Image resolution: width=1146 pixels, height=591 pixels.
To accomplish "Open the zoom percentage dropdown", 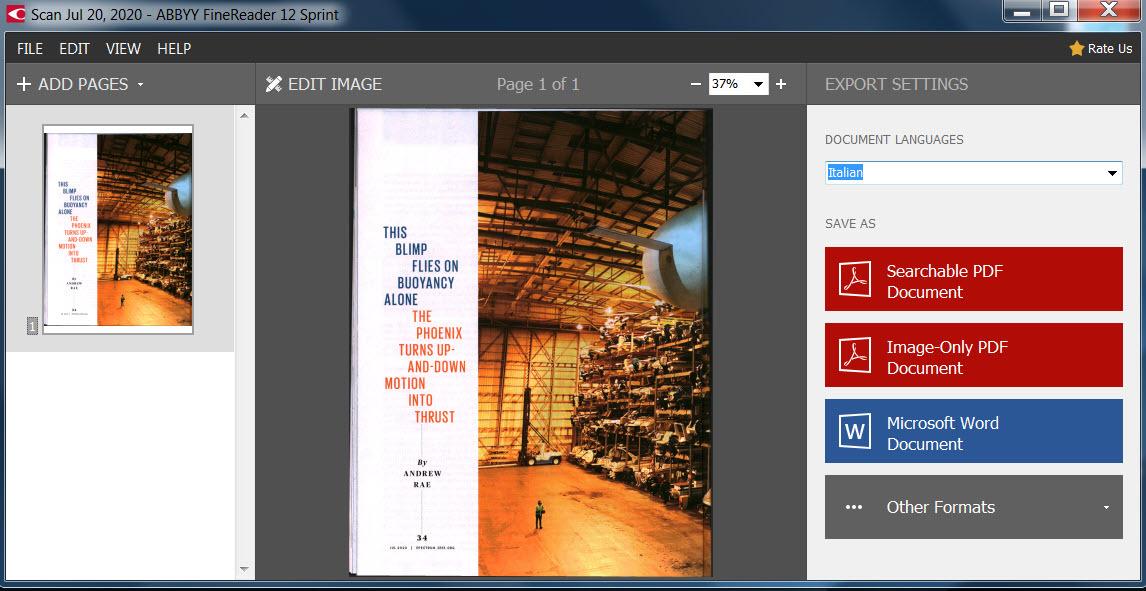I will 758,84.
